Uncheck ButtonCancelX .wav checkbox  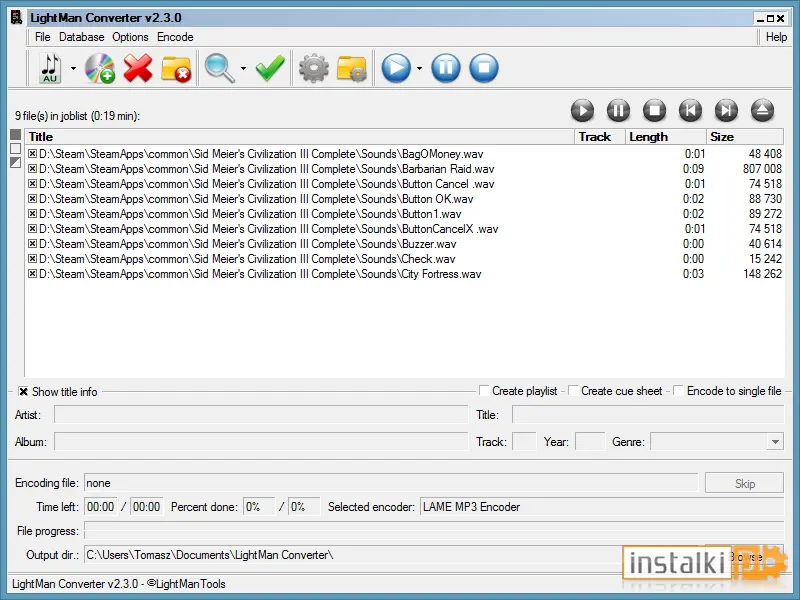click(32, 229)
